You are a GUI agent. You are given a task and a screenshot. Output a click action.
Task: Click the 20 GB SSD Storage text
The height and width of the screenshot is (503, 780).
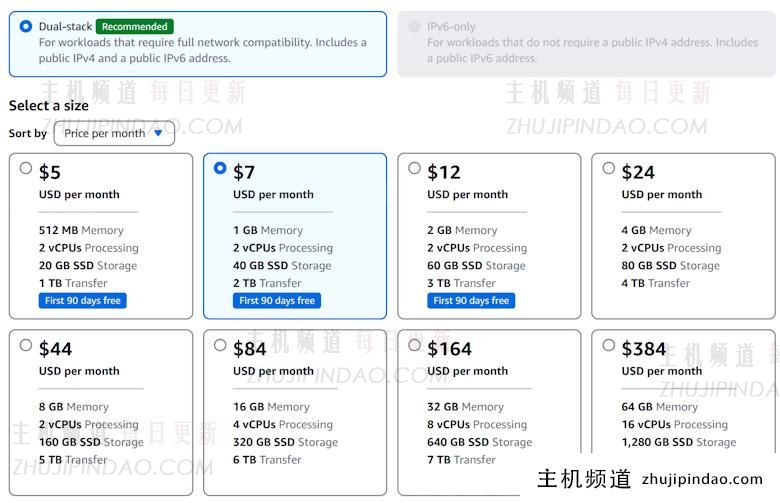(88, 266)
